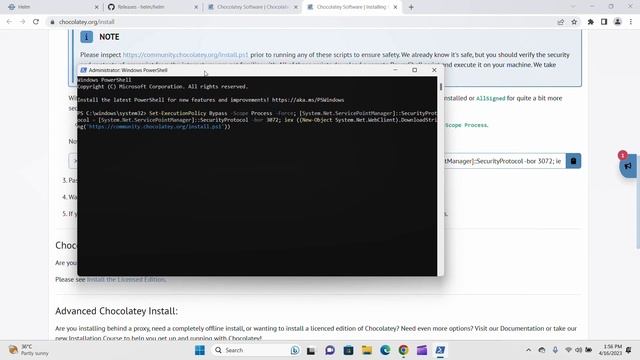
Task: Go forward in Chrome
Action: [x=22, y=22]
